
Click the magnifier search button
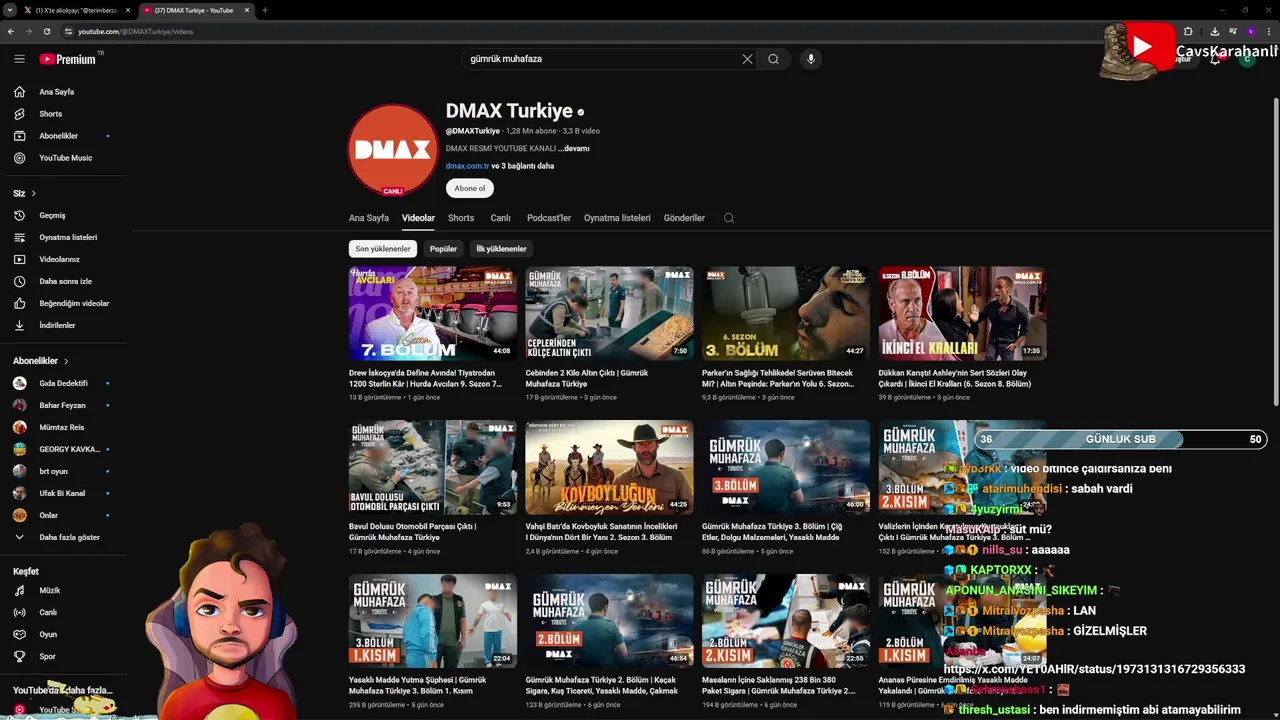click(773, 59)
